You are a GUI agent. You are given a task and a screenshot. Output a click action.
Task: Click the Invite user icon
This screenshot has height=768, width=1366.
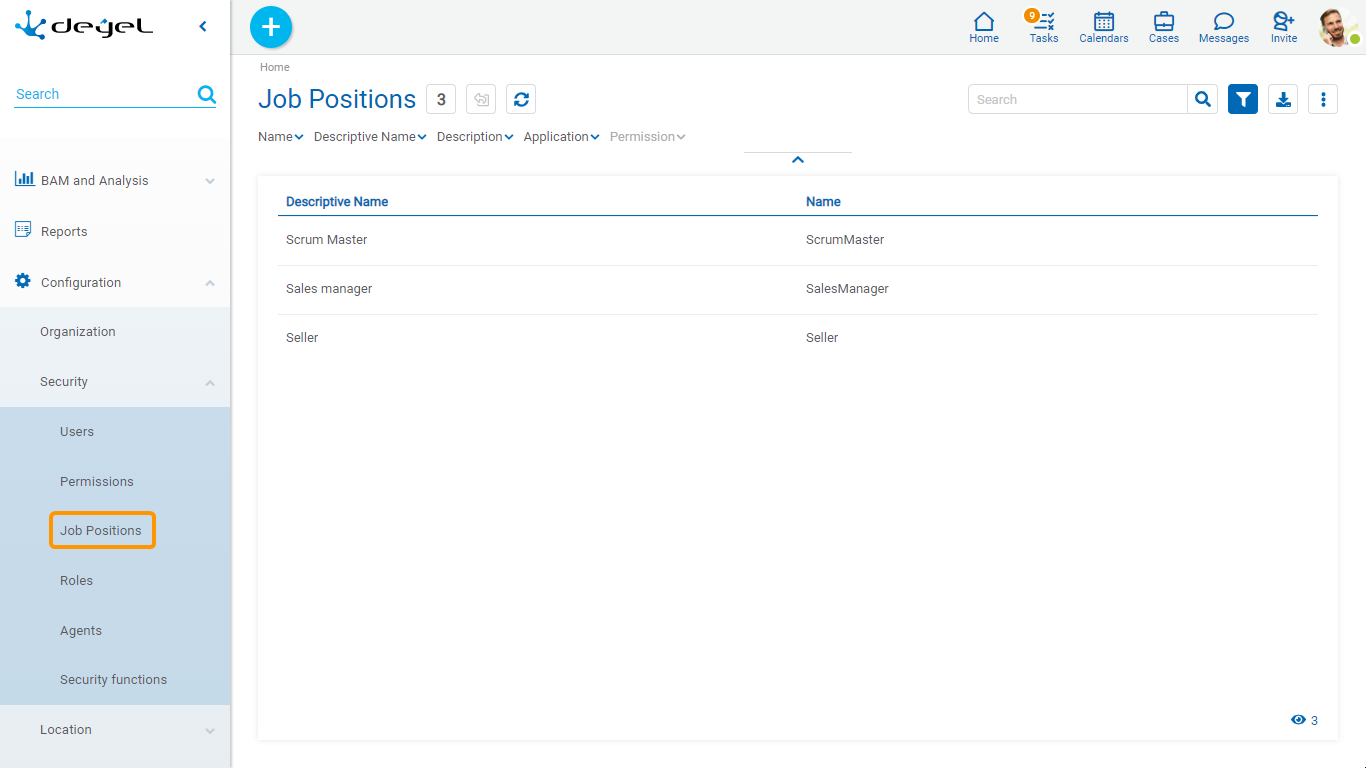coord(1284,27)
